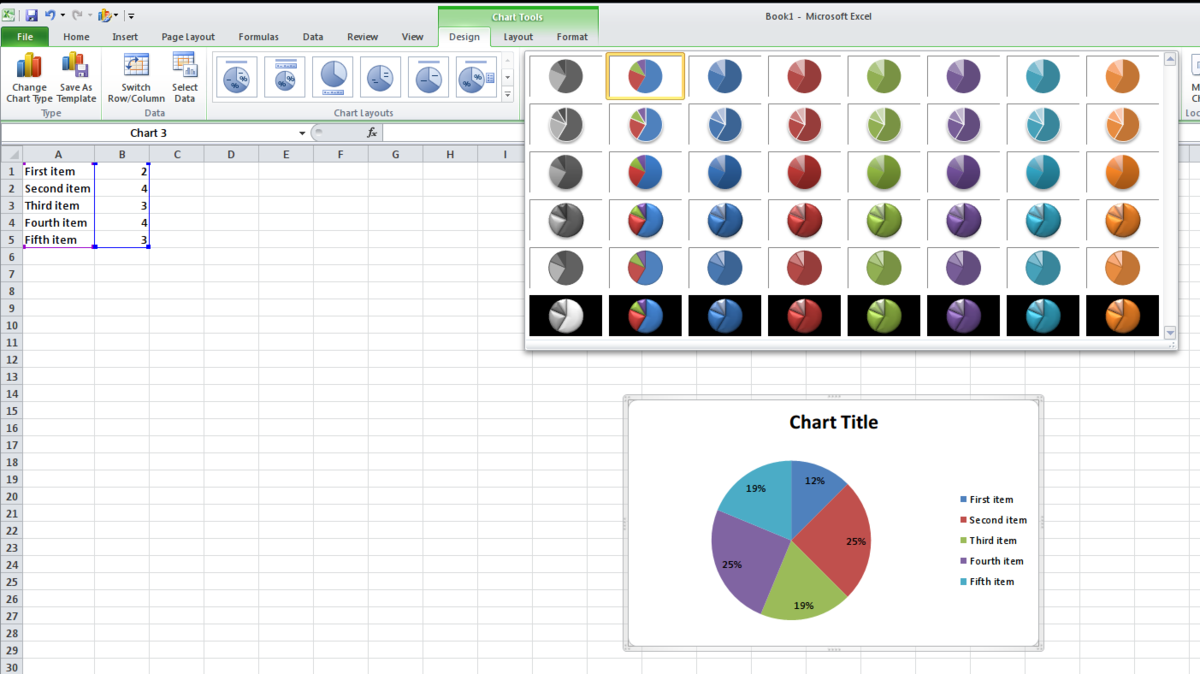The width and height of the screenshot is (1200, 674).
Task: Select white pie style on black background
Action: click(565, 315)
